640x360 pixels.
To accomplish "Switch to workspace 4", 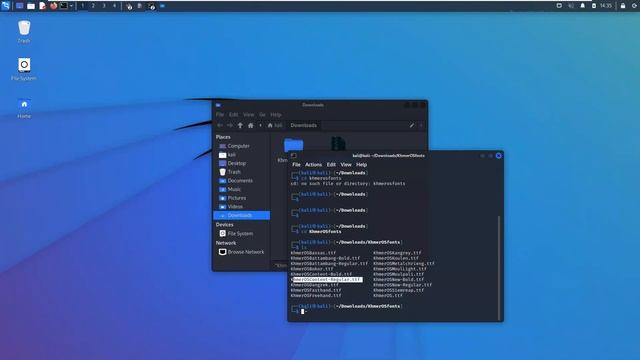I will (x=114, y=6).
